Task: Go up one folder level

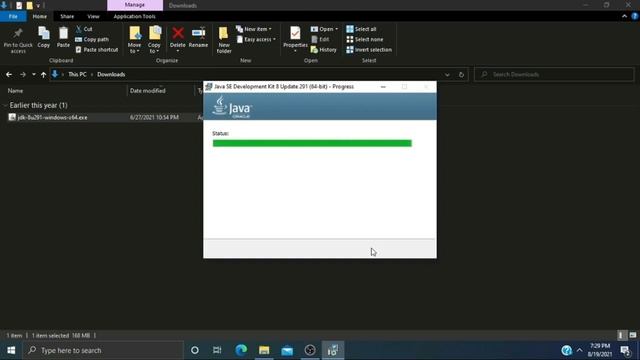Action: [43, 74]
